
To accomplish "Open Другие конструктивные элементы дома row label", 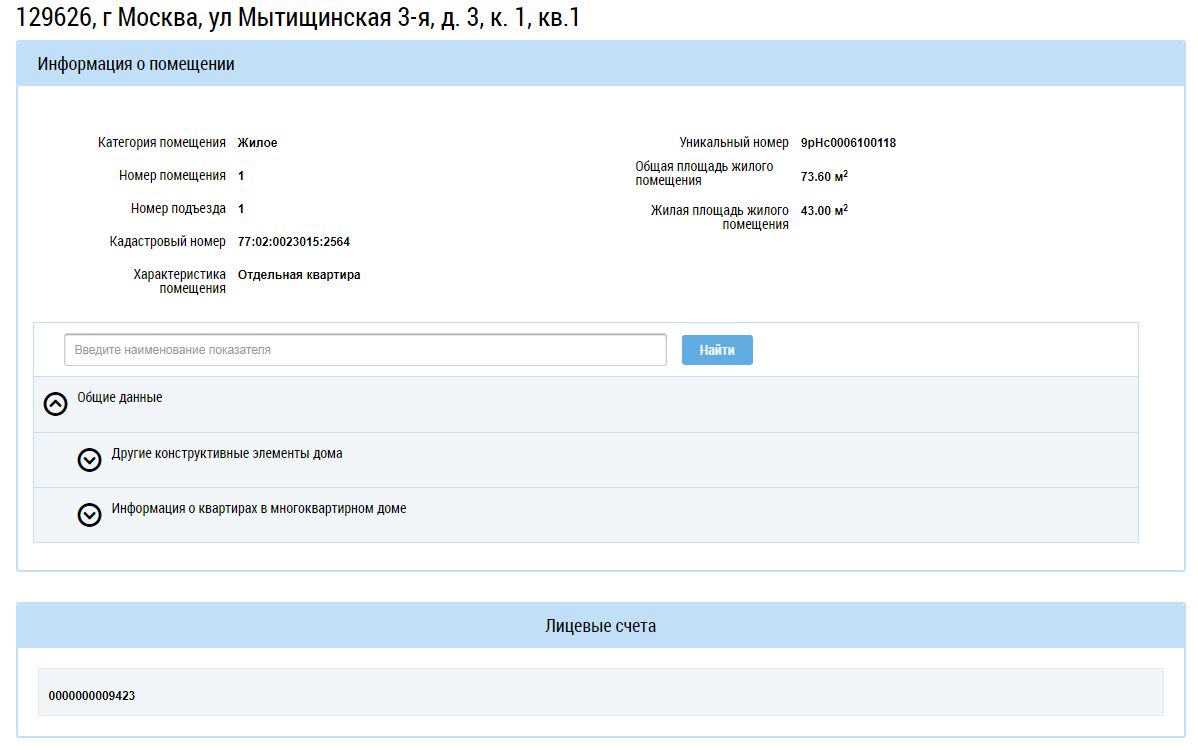I will pos(227,454).
